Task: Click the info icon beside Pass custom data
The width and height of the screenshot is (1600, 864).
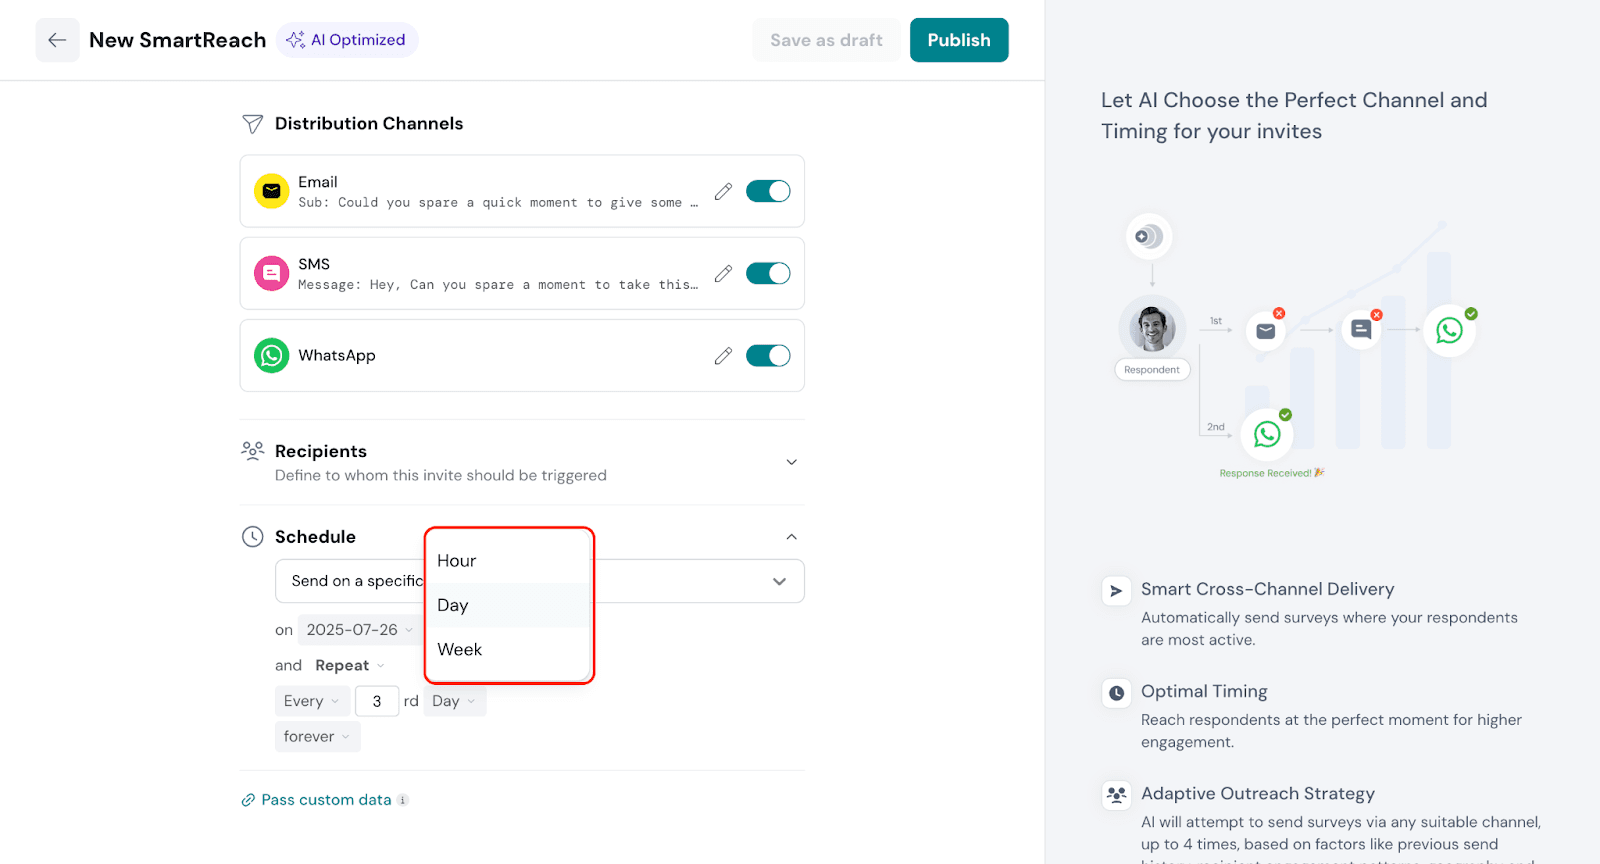Action: [403, 800]
